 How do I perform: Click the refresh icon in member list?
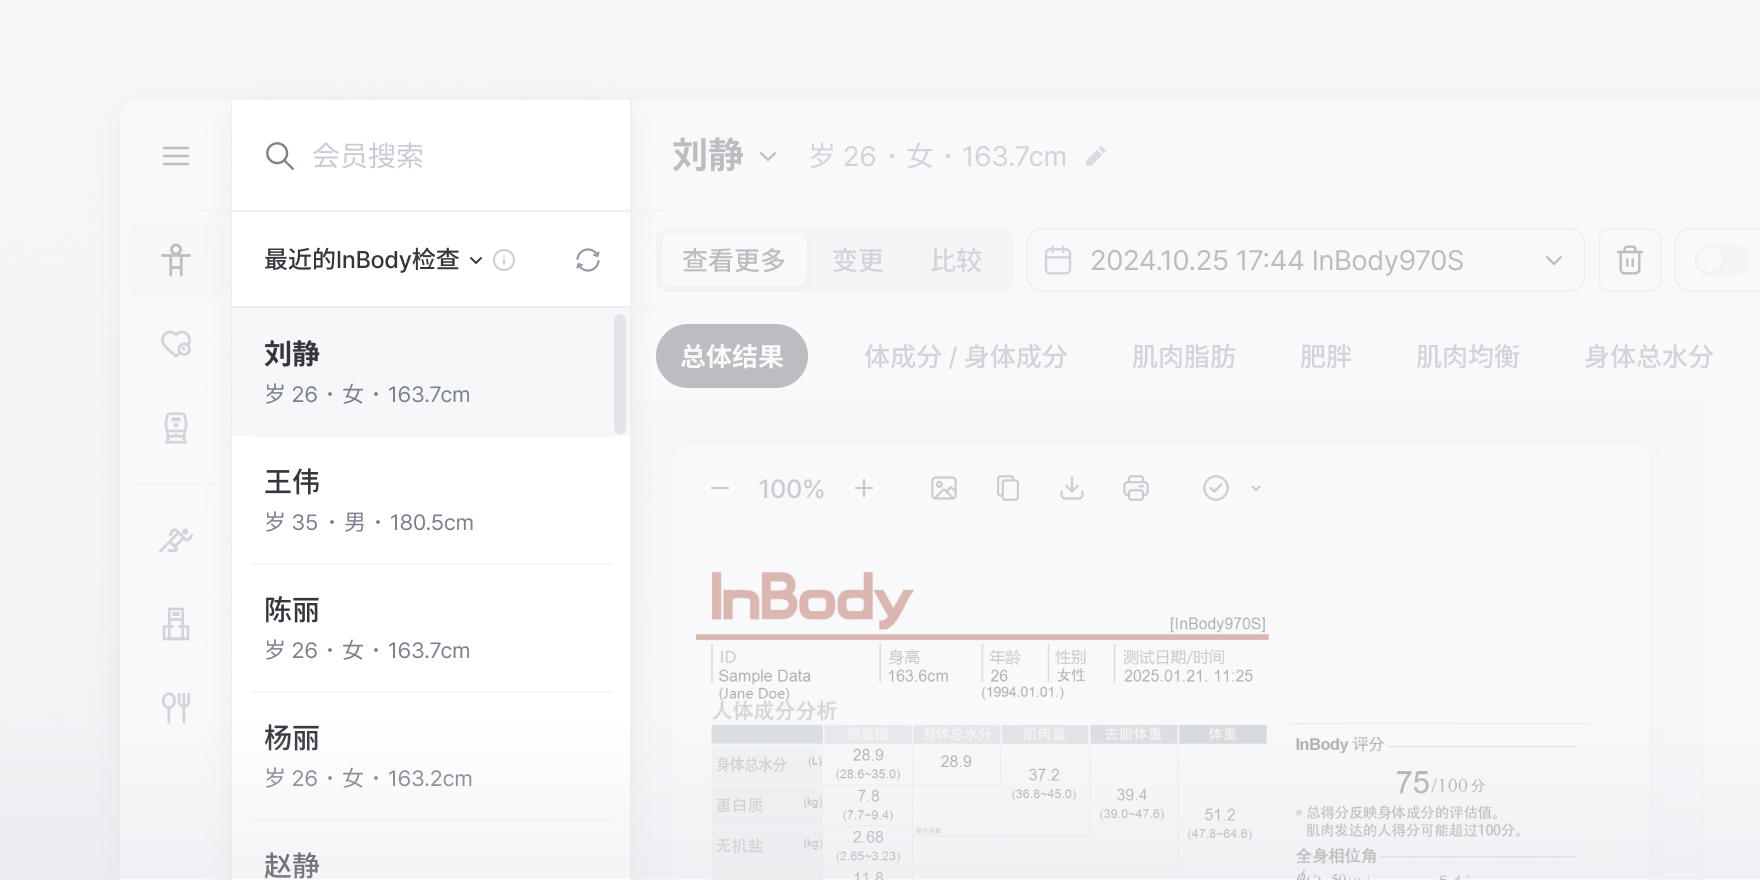(588, 260)
